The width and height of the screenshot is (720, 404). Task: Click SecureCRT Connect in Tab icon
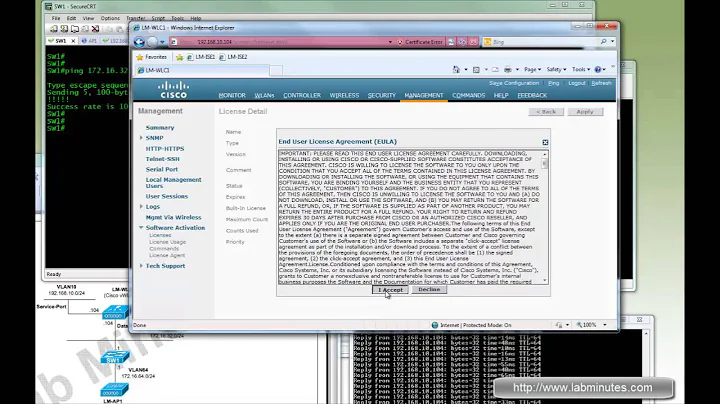[74, 29]
